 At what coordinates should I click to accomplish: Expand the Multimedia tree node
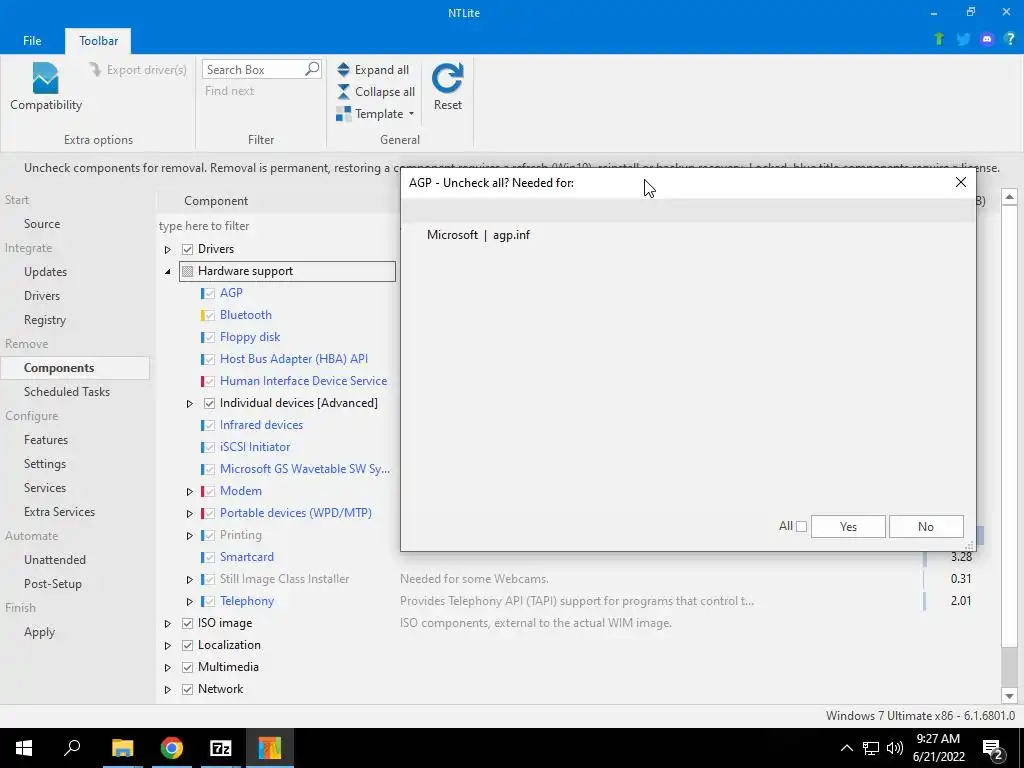(168, 667)
